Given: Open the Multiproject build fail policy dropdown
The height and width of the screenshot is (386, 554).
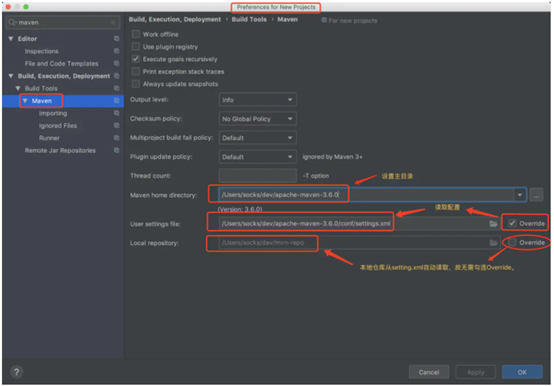Looking at the screenshot, I should tap(258, 138).
